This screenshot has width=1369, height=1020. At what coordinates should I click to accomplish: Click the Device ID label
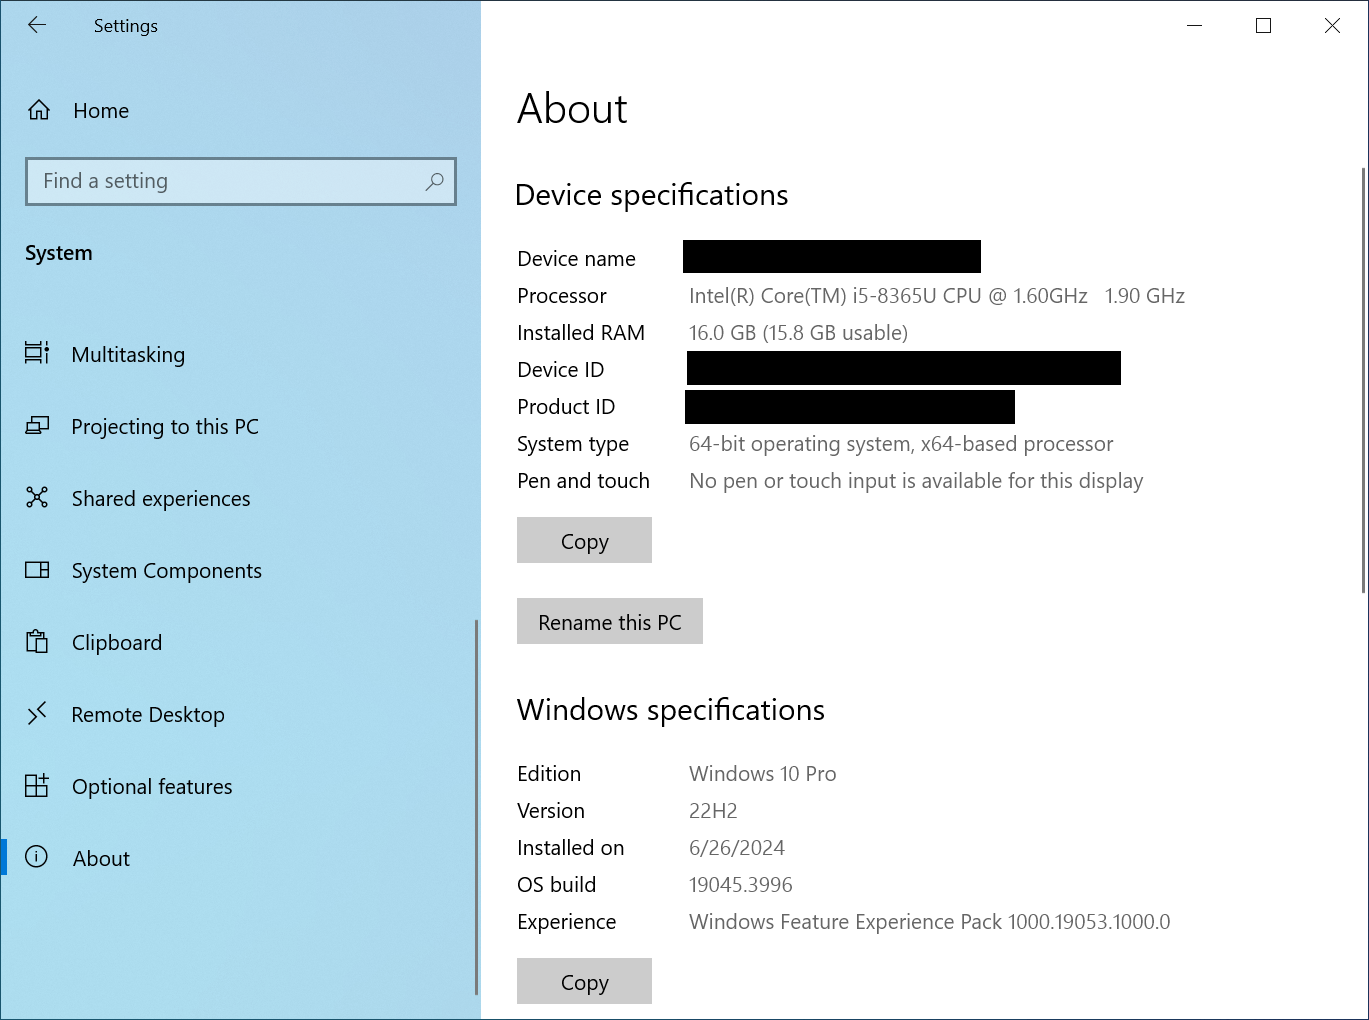click(561, 370)
